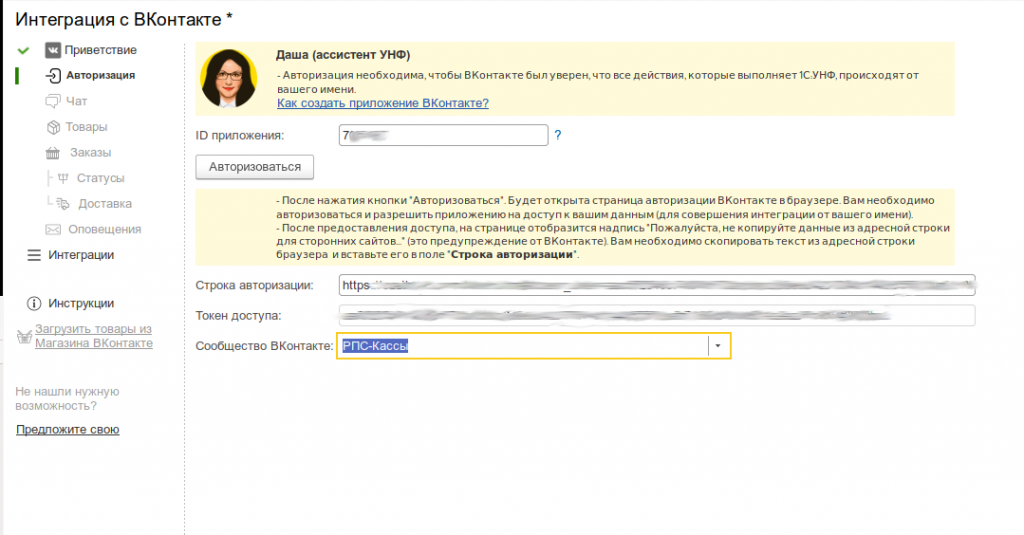
Task: Go to the Чат section
Action: point(76,101)
